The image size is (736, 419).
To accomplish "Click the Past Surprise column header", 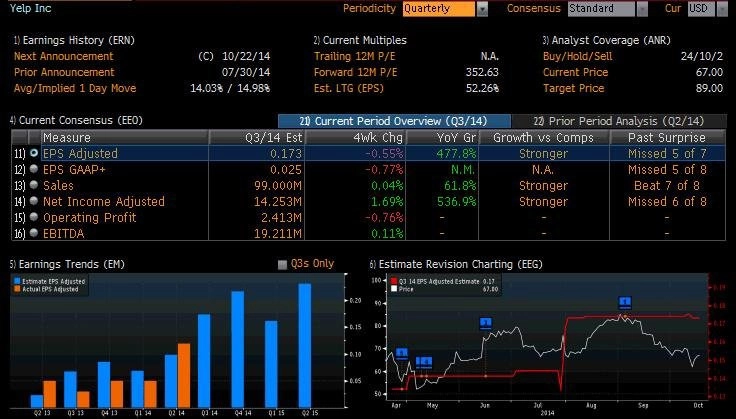I will pos(667,137).
